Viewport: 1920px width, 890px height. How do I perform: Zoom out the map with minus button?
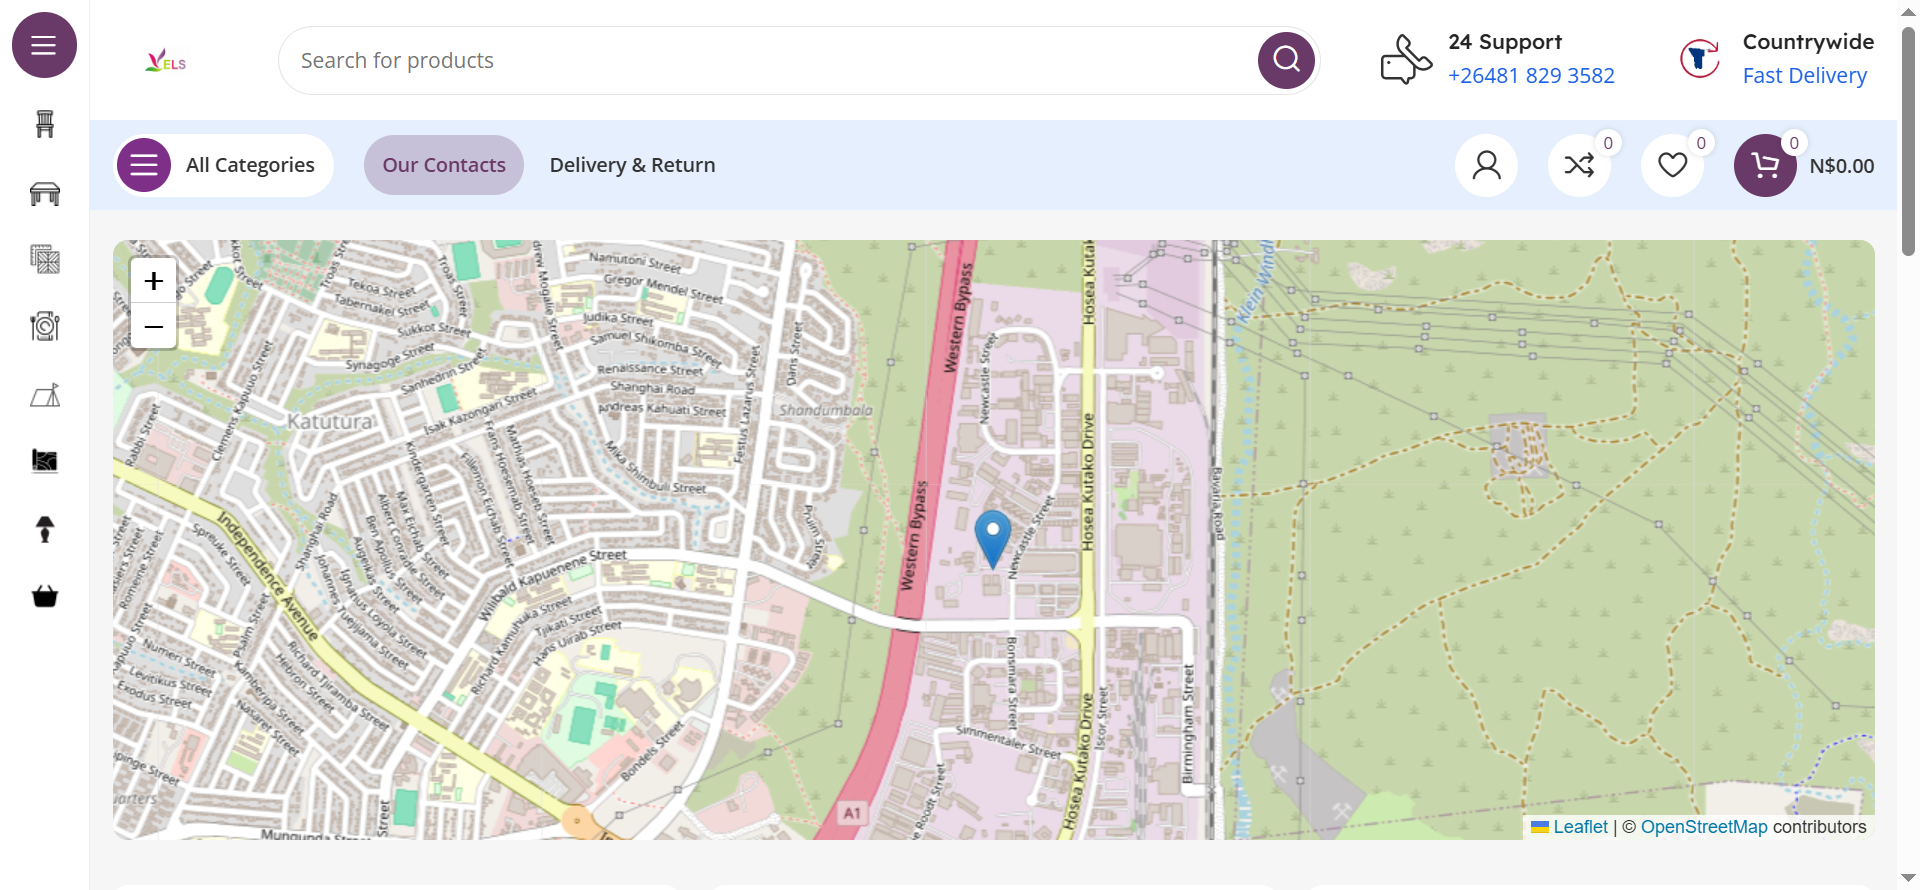click(154, 326)
